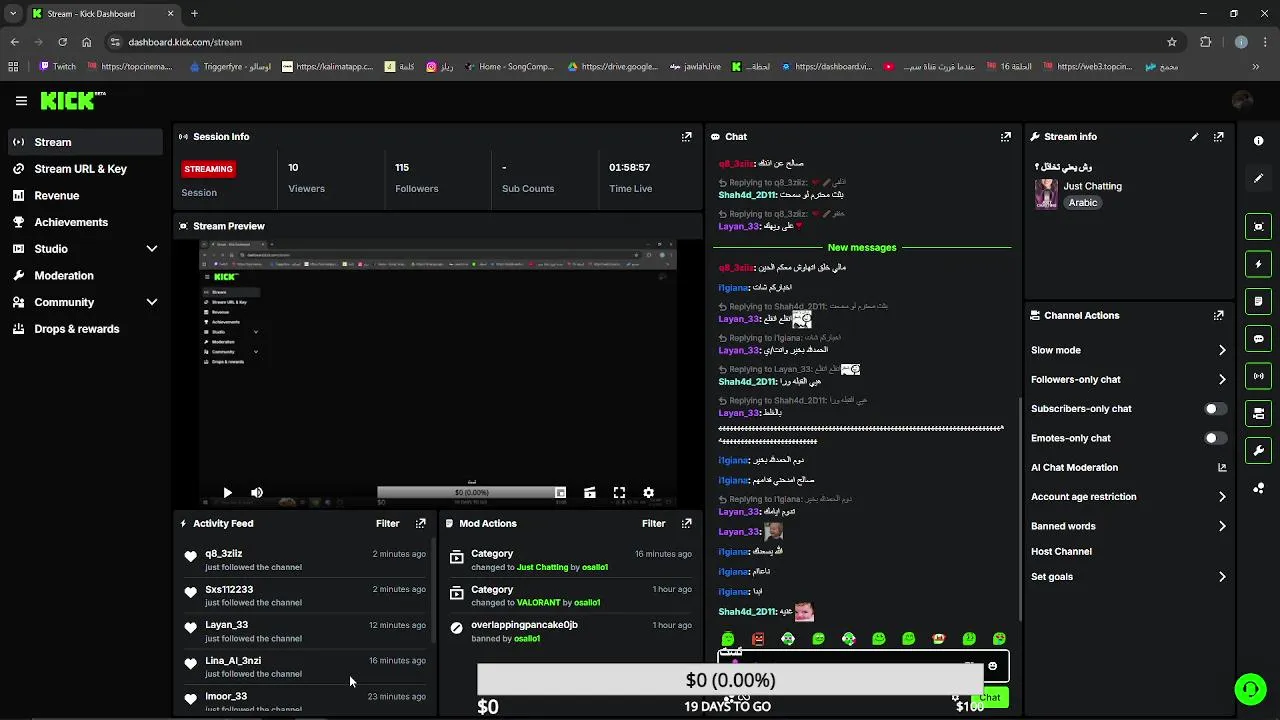
Task: Pop out the Chat panel
Action: pyautogui.click(x=1006, y=137)
